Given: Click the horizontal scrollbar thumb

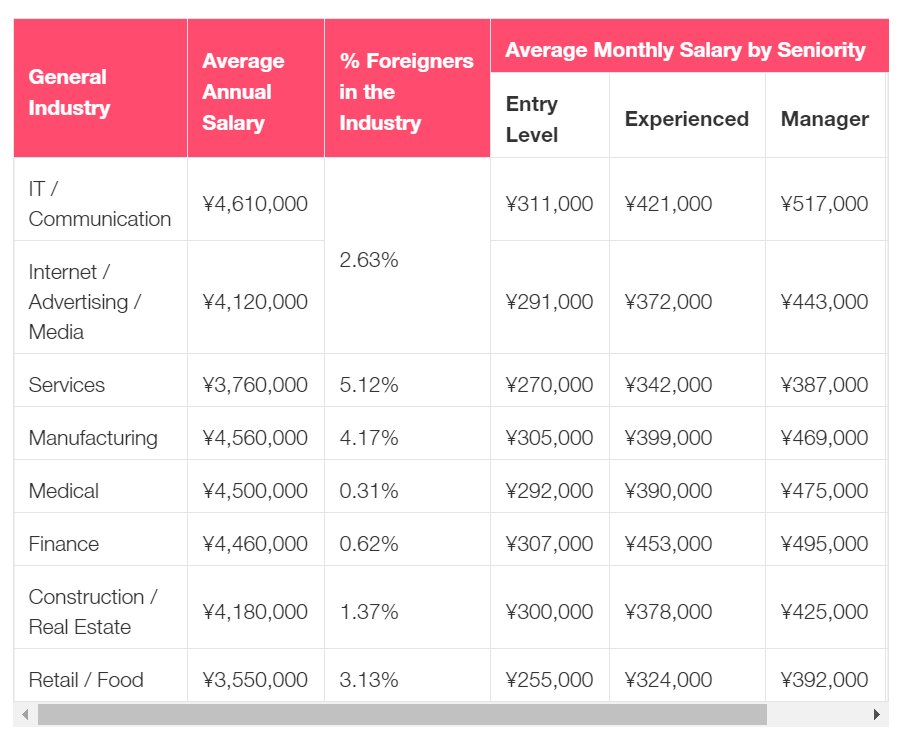Looking at the screenshot, I should click(402, 714).
